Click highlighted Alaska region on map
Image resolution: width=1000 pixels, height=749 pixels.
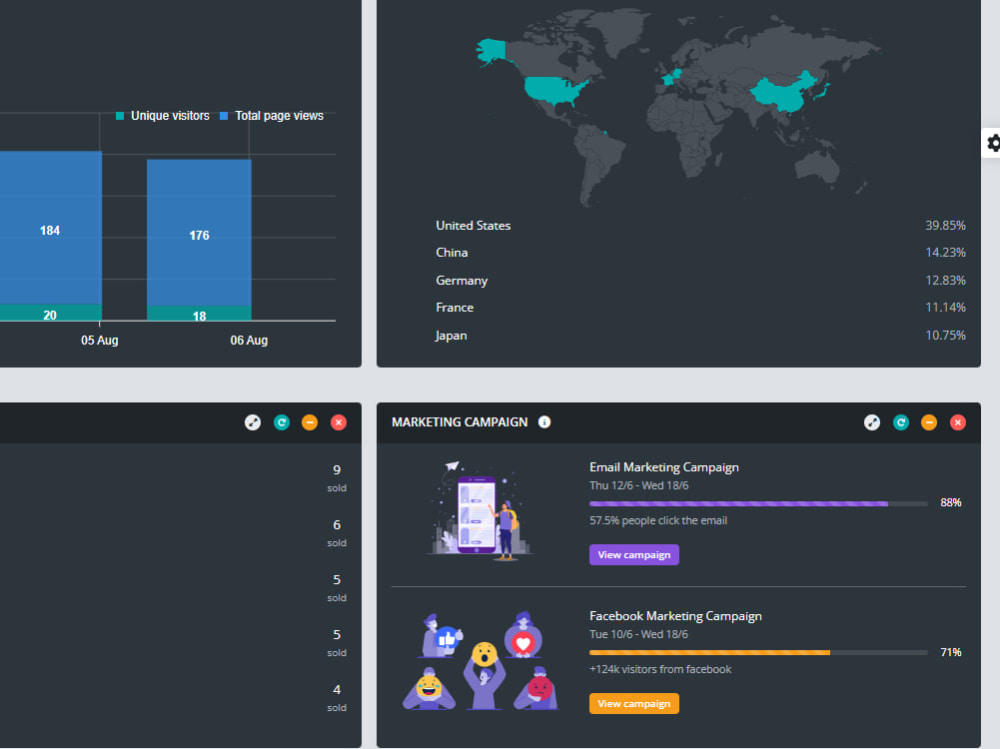[x=491, y=51]
